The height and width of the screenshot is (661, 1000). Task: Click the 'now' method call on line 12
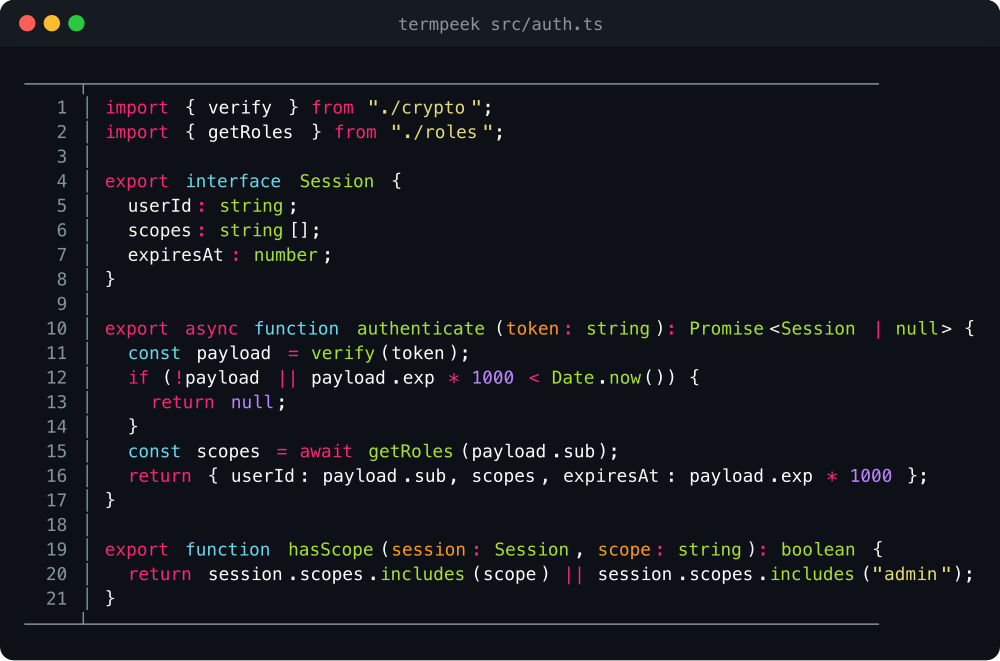point(625,377)
